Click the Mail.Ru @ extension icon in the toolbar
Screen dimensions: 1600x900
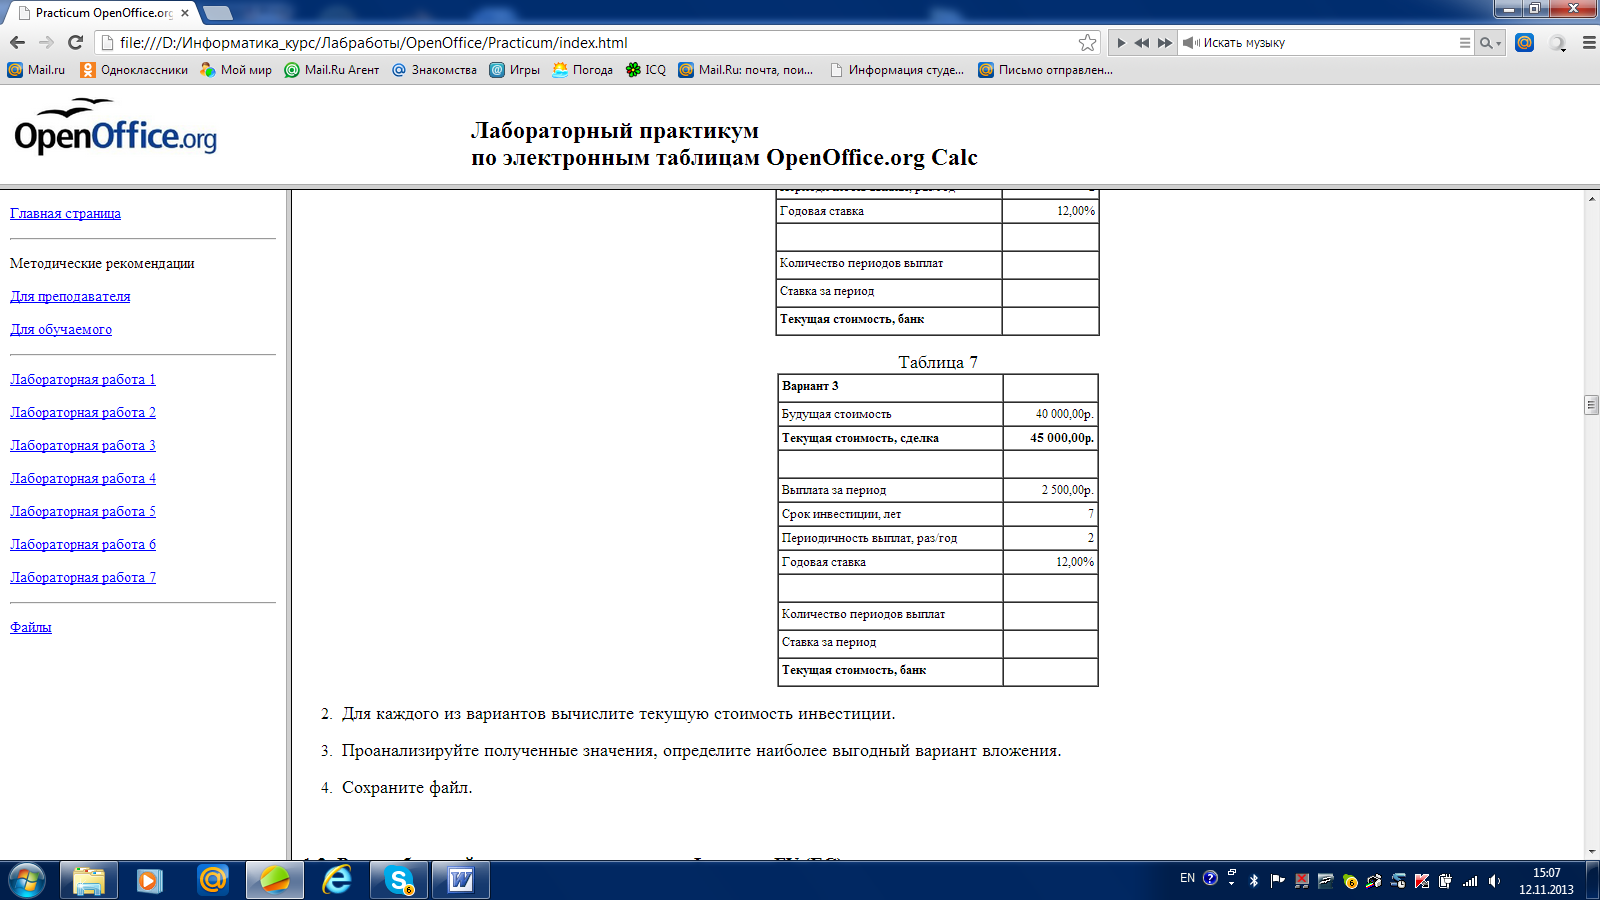pyautogui.click(x=1524, y=42)
